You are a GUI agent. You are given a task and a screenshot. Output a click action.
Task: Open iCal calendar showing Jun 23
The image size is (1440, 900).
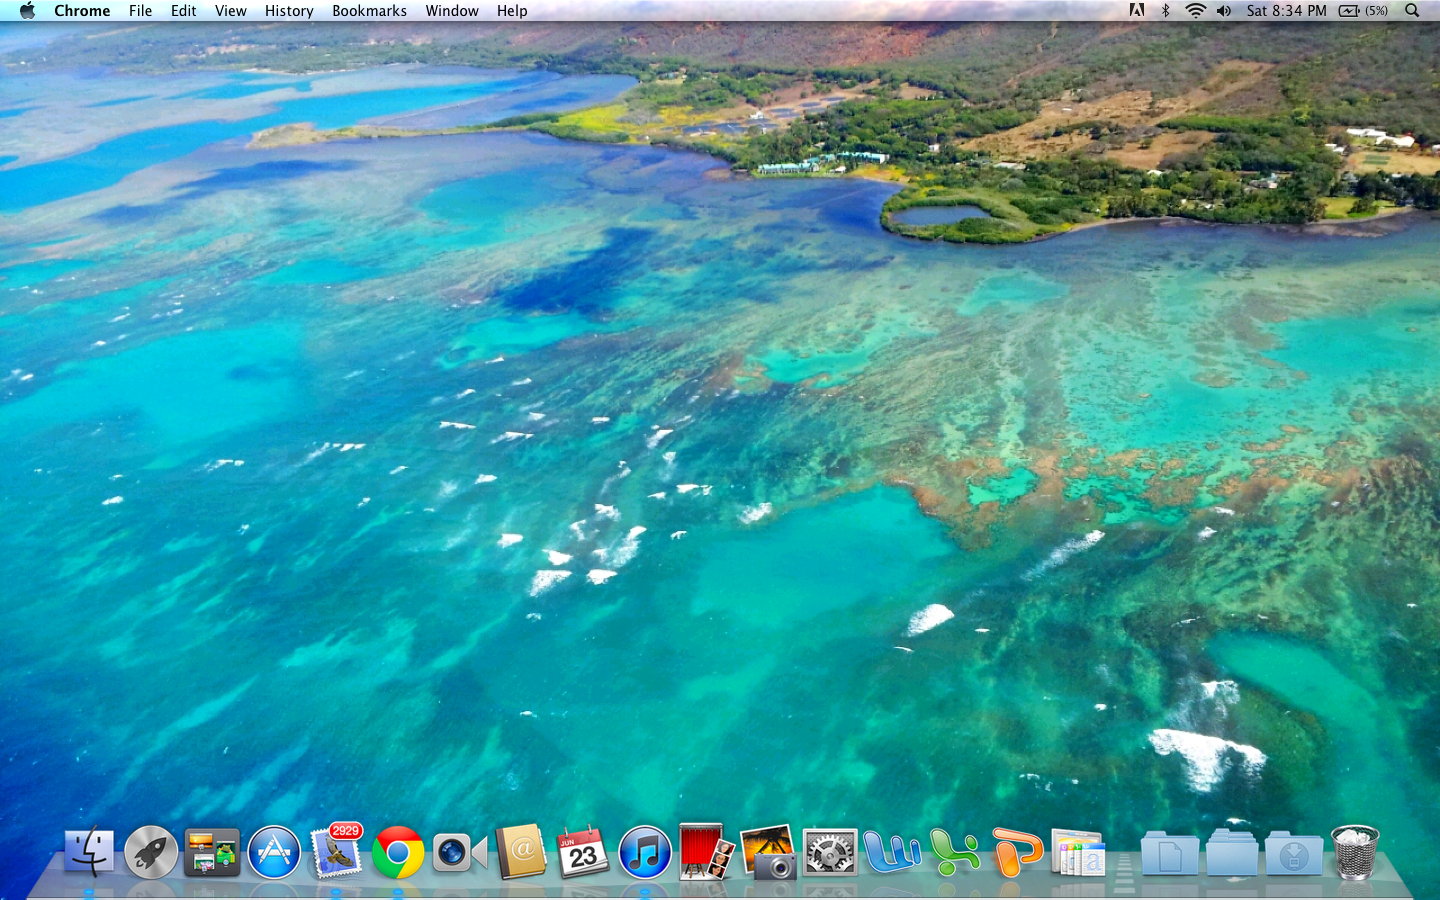point(583,852)
